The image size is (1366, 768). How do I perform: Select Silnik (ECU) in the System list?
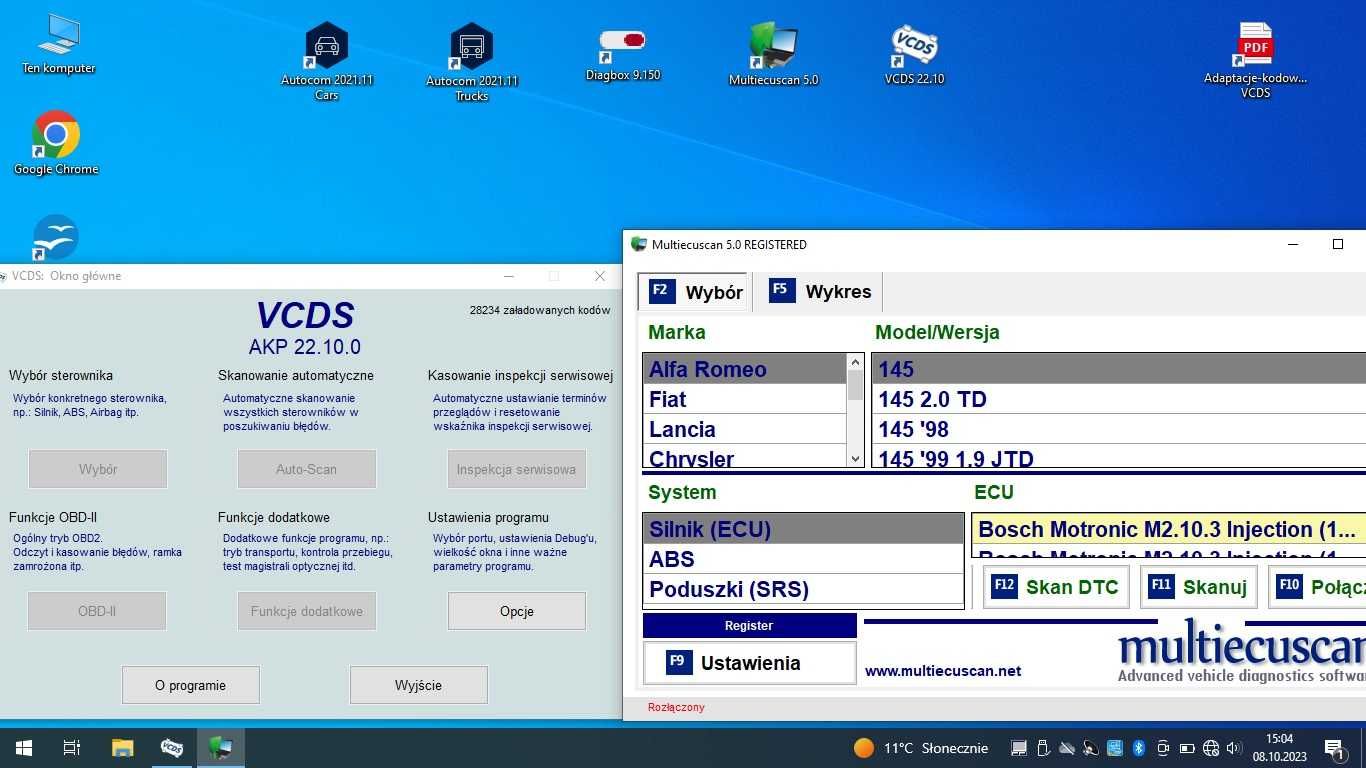click(x=803, y=529)
